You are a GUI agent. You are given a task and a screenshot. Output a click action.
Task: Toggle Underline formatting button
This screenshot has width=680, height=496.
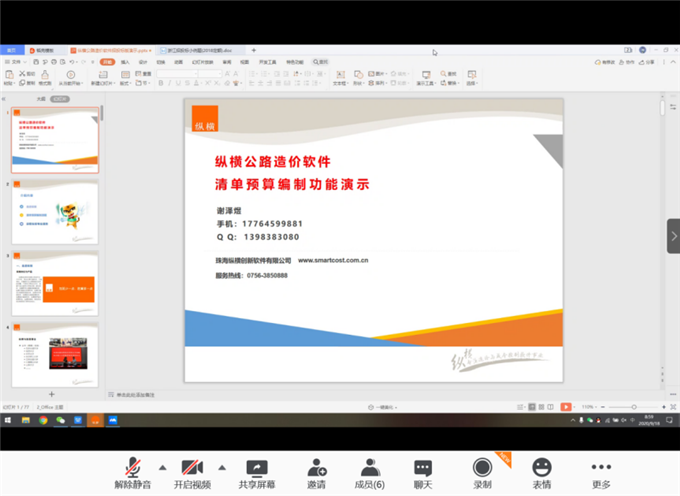click(x=178, y=83)
